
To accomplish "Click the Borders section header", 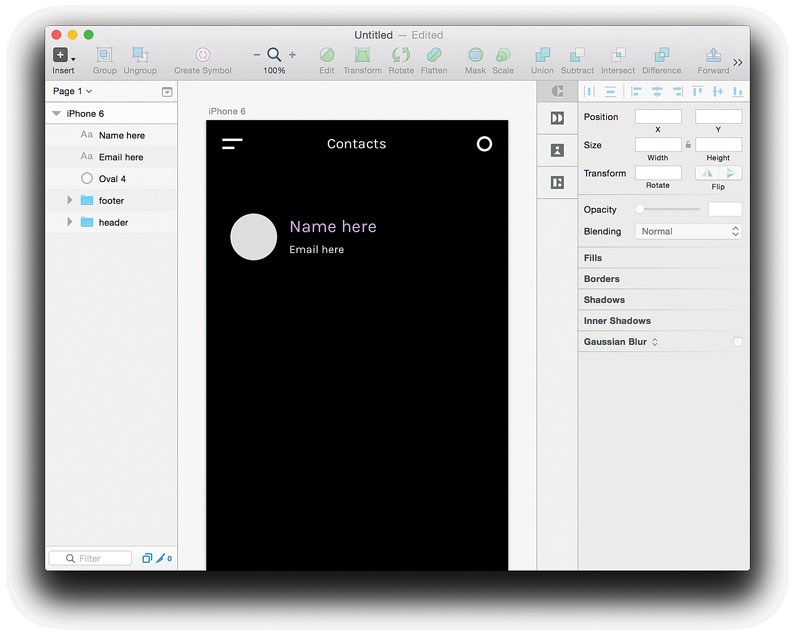I will [601, 278].
